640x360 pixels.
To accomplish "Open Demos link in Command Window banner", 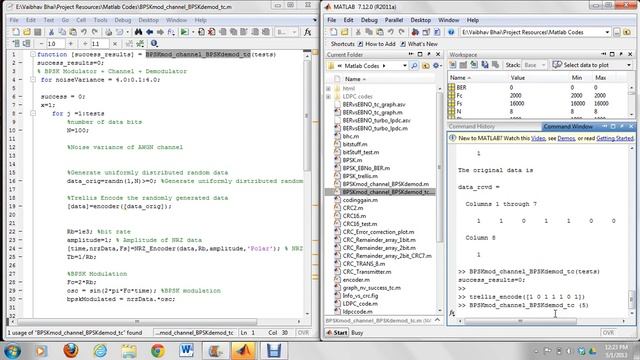I will [566, 138].
